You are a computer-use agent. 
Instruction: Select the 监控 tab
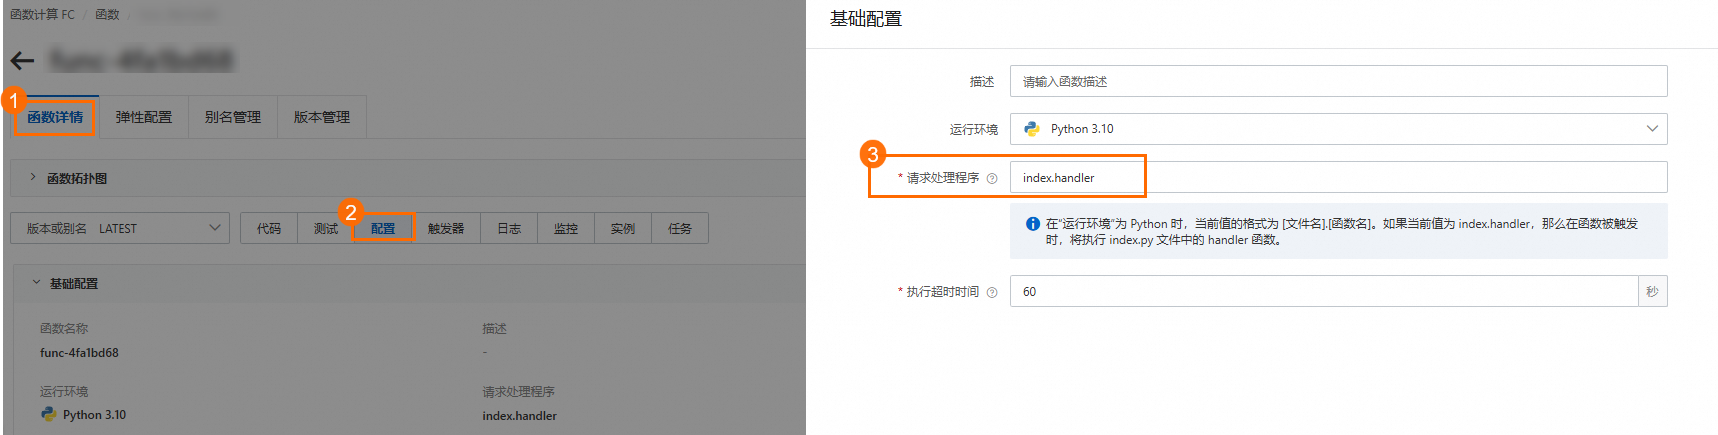[566, 228]
